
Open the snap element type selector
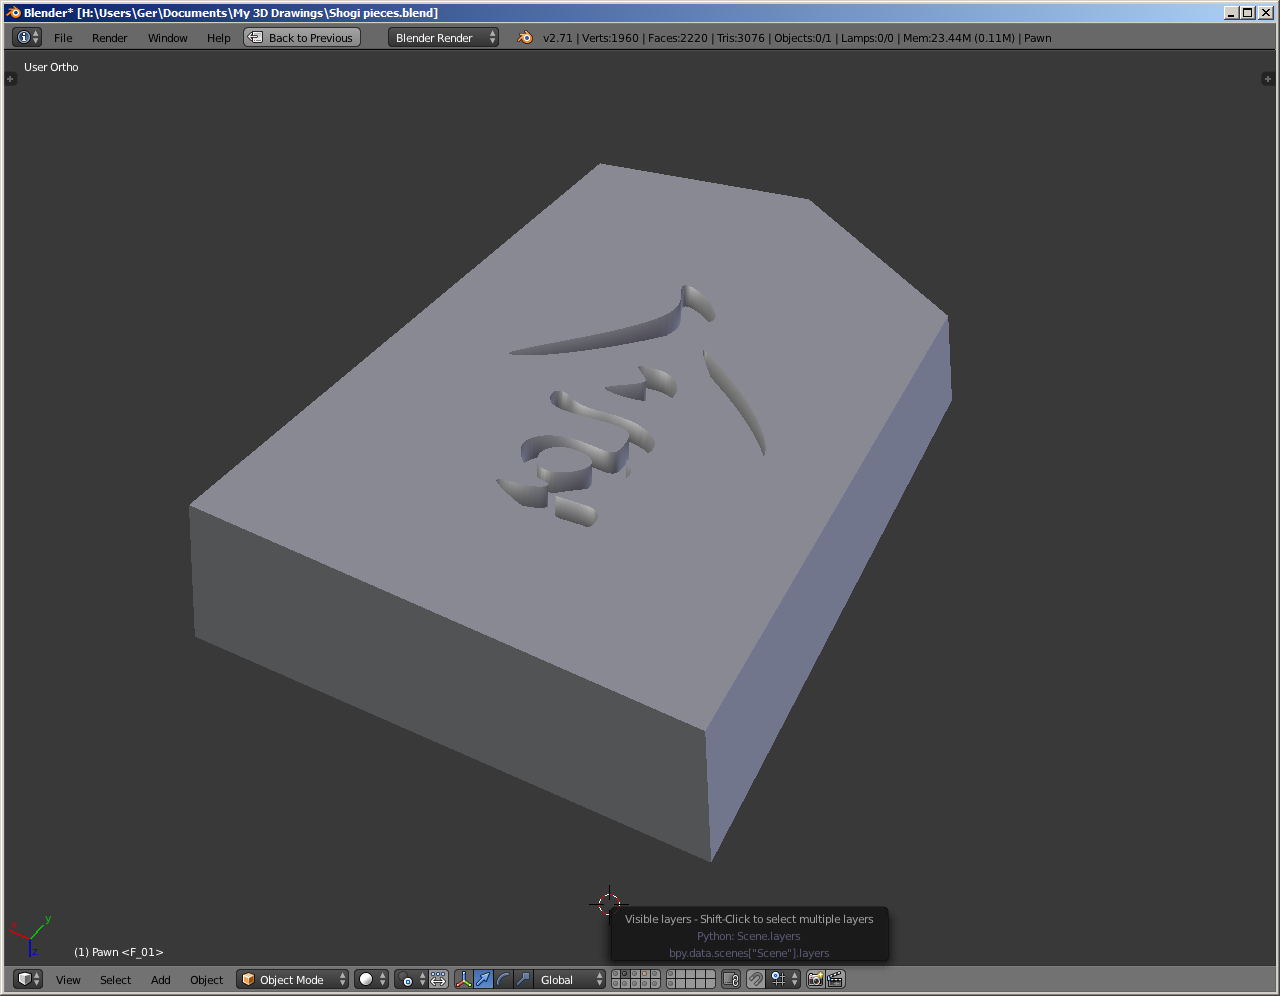[x=784, y=979]
